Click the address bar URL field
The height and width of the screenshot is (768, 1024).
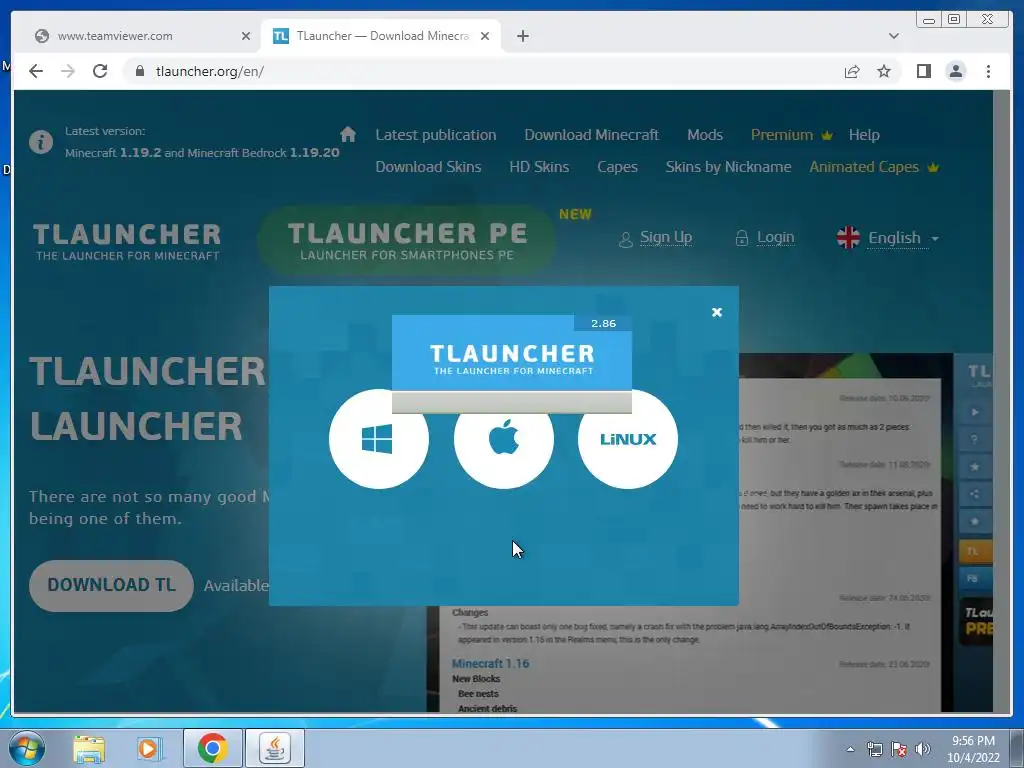pyautogui.click(x=483, y=71)
